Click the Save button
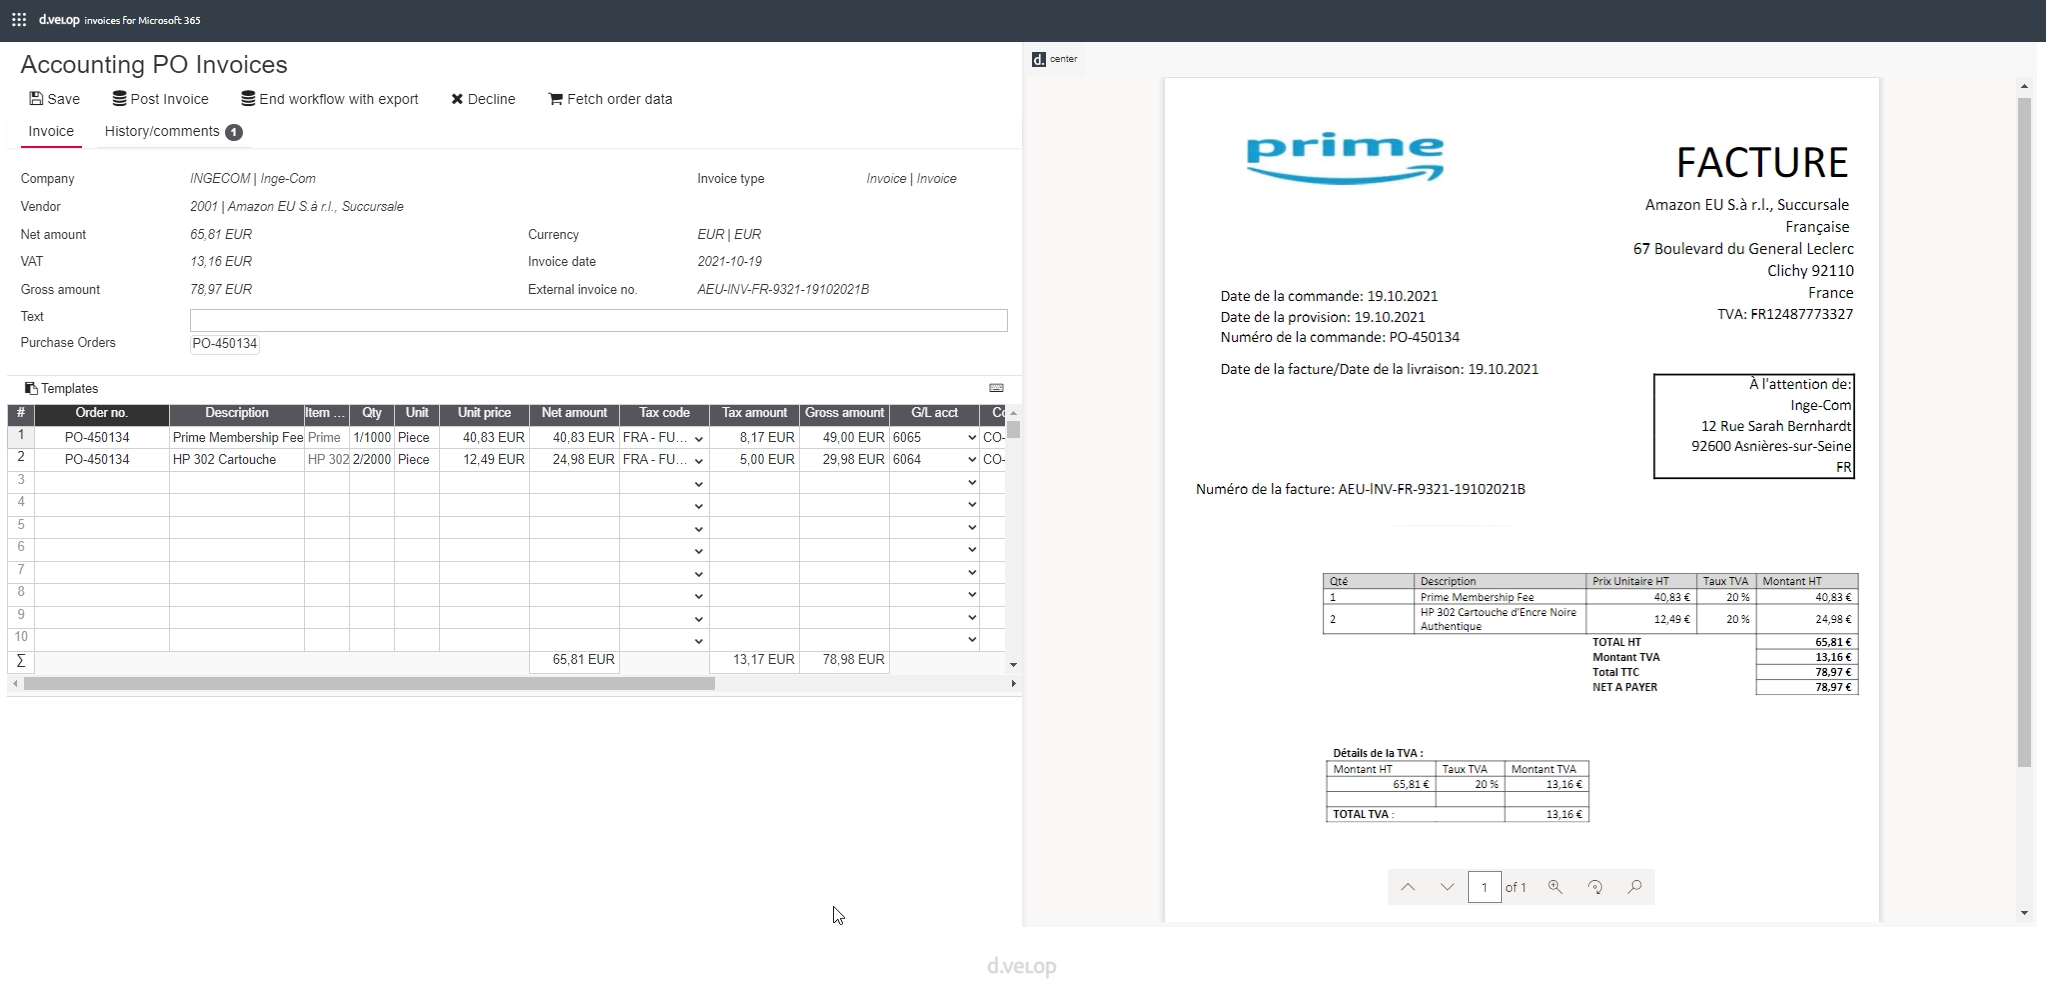This screenshot has height=1004, width=2046. 54,99
